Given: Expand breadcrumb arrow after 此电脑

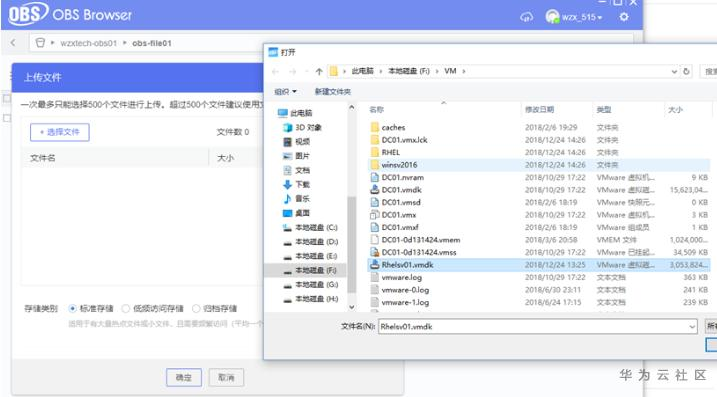Looking at the screenshot, I should [x=380, y=71].
